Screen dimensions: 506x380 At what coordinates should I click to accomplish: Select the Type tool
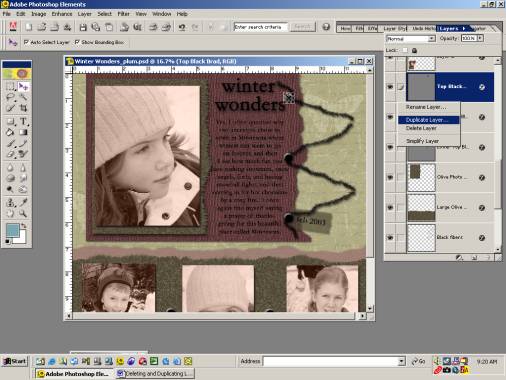click(x=23, y=121)
